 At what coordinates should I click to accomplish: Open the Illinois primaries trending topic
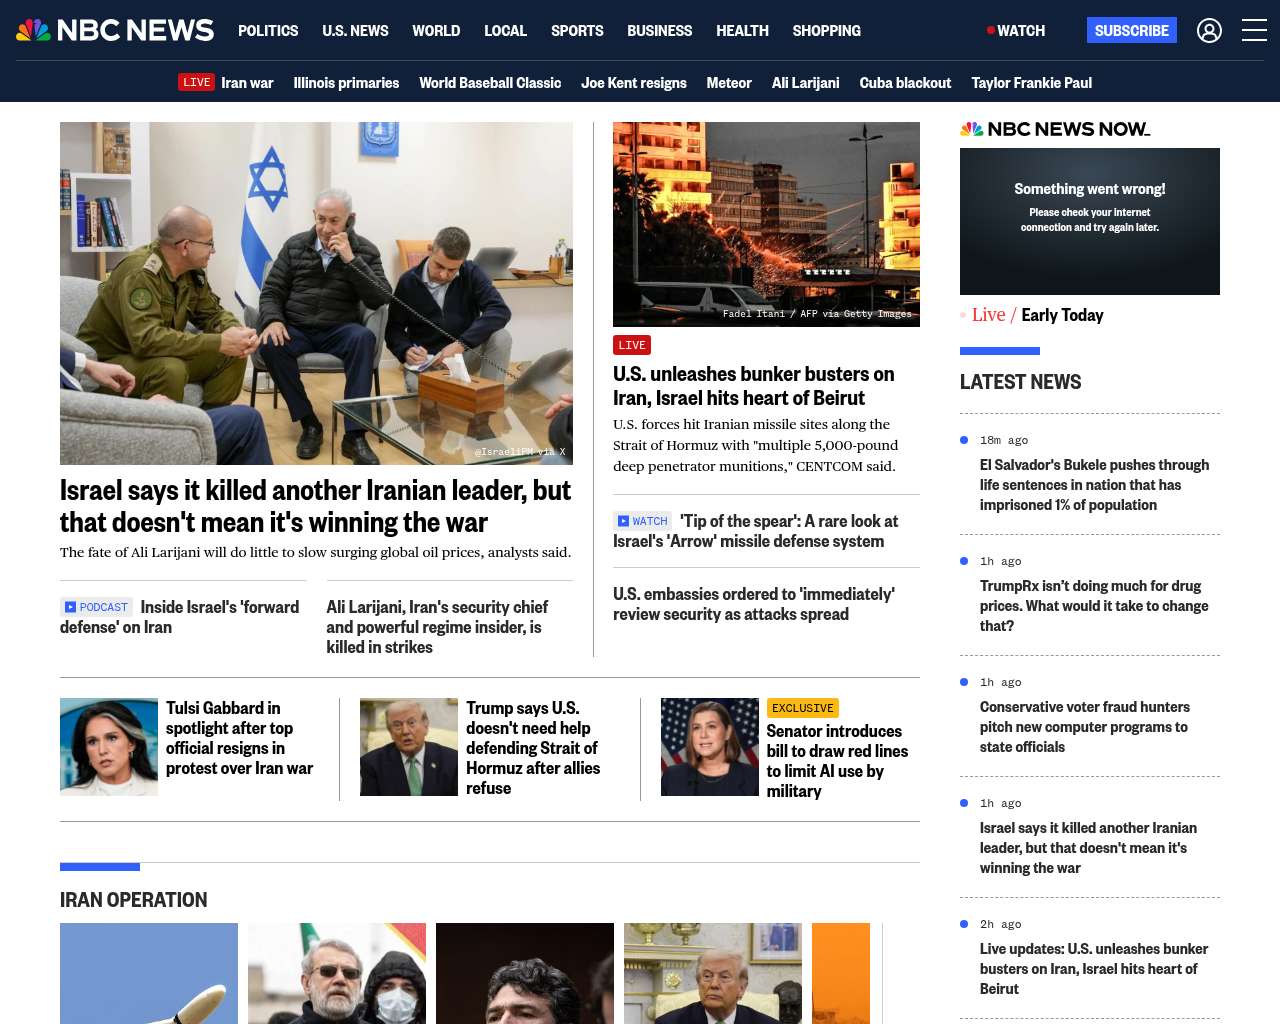point(346,83)
